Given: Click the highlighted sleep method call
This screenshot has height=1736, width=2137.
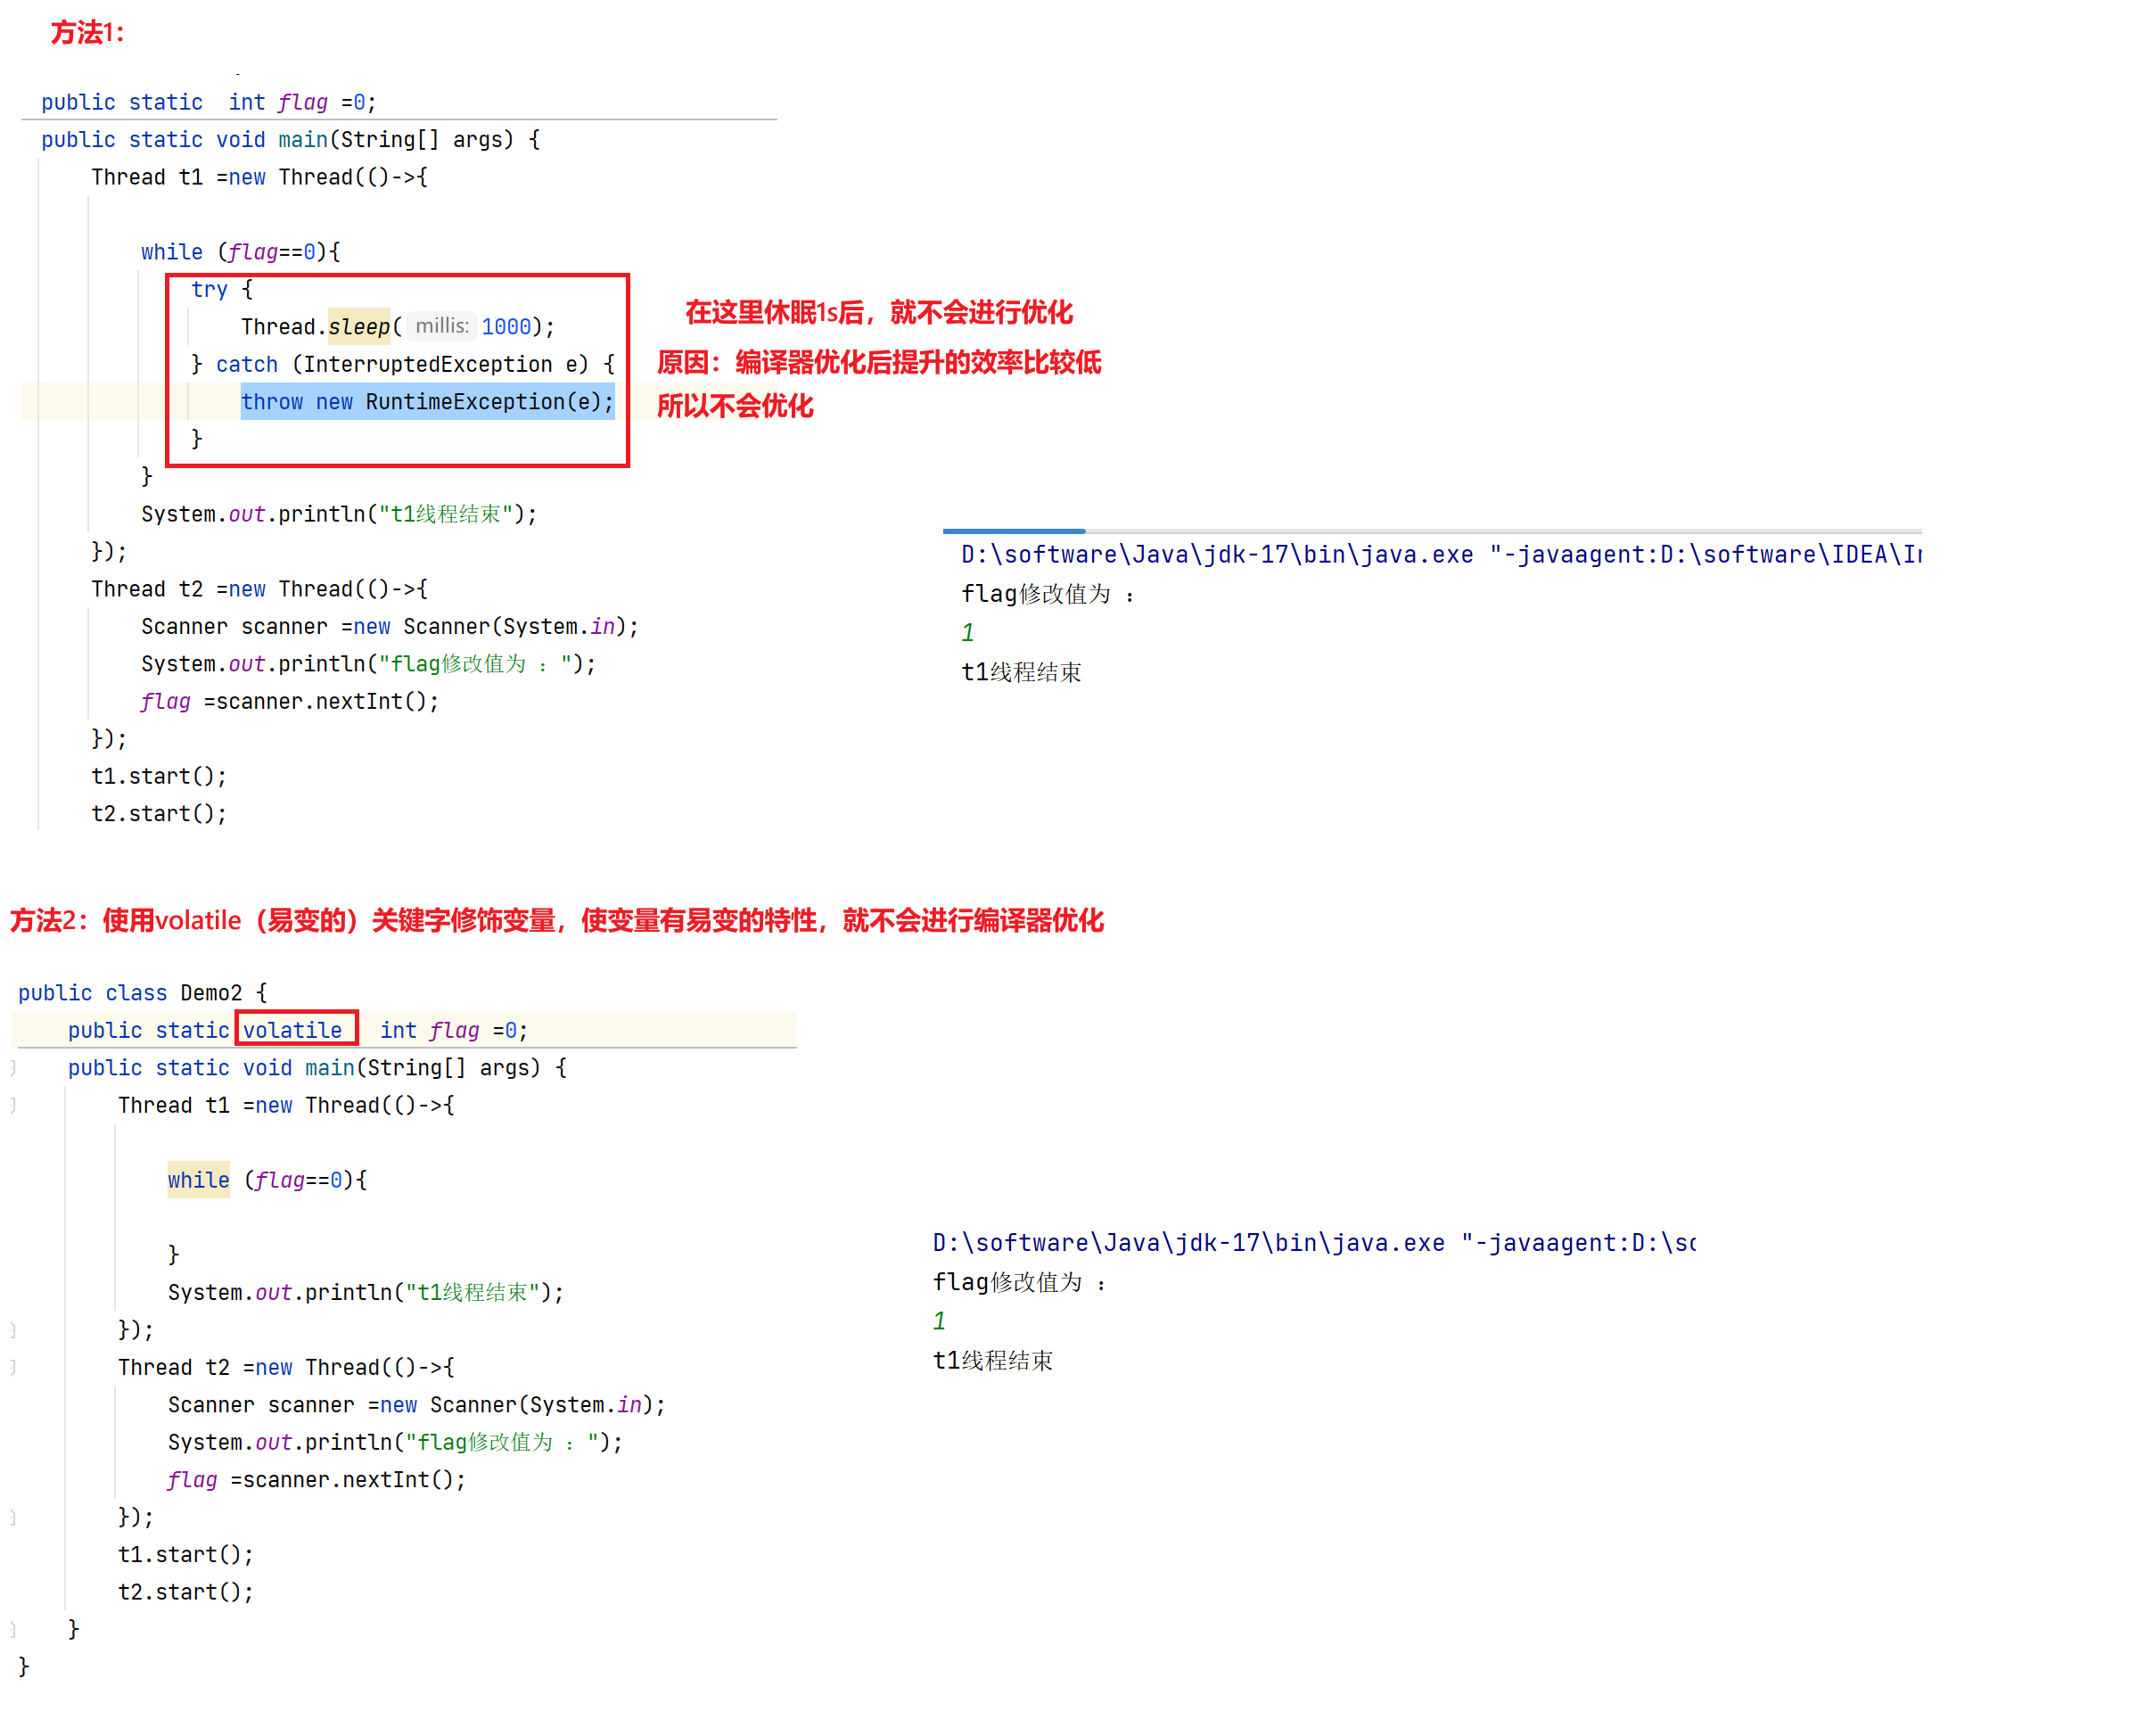Looking at the screenshot, I should pyautogui.click(x=358, y=327).
